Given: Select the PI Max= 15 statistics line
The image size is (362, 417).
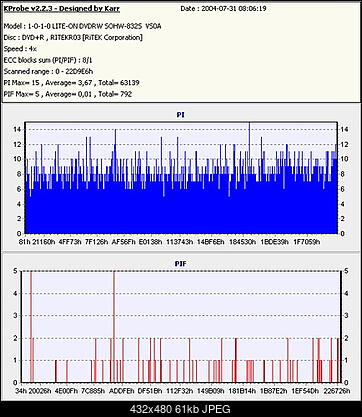Looking at the screenshot, I should [x=71, y=83].
